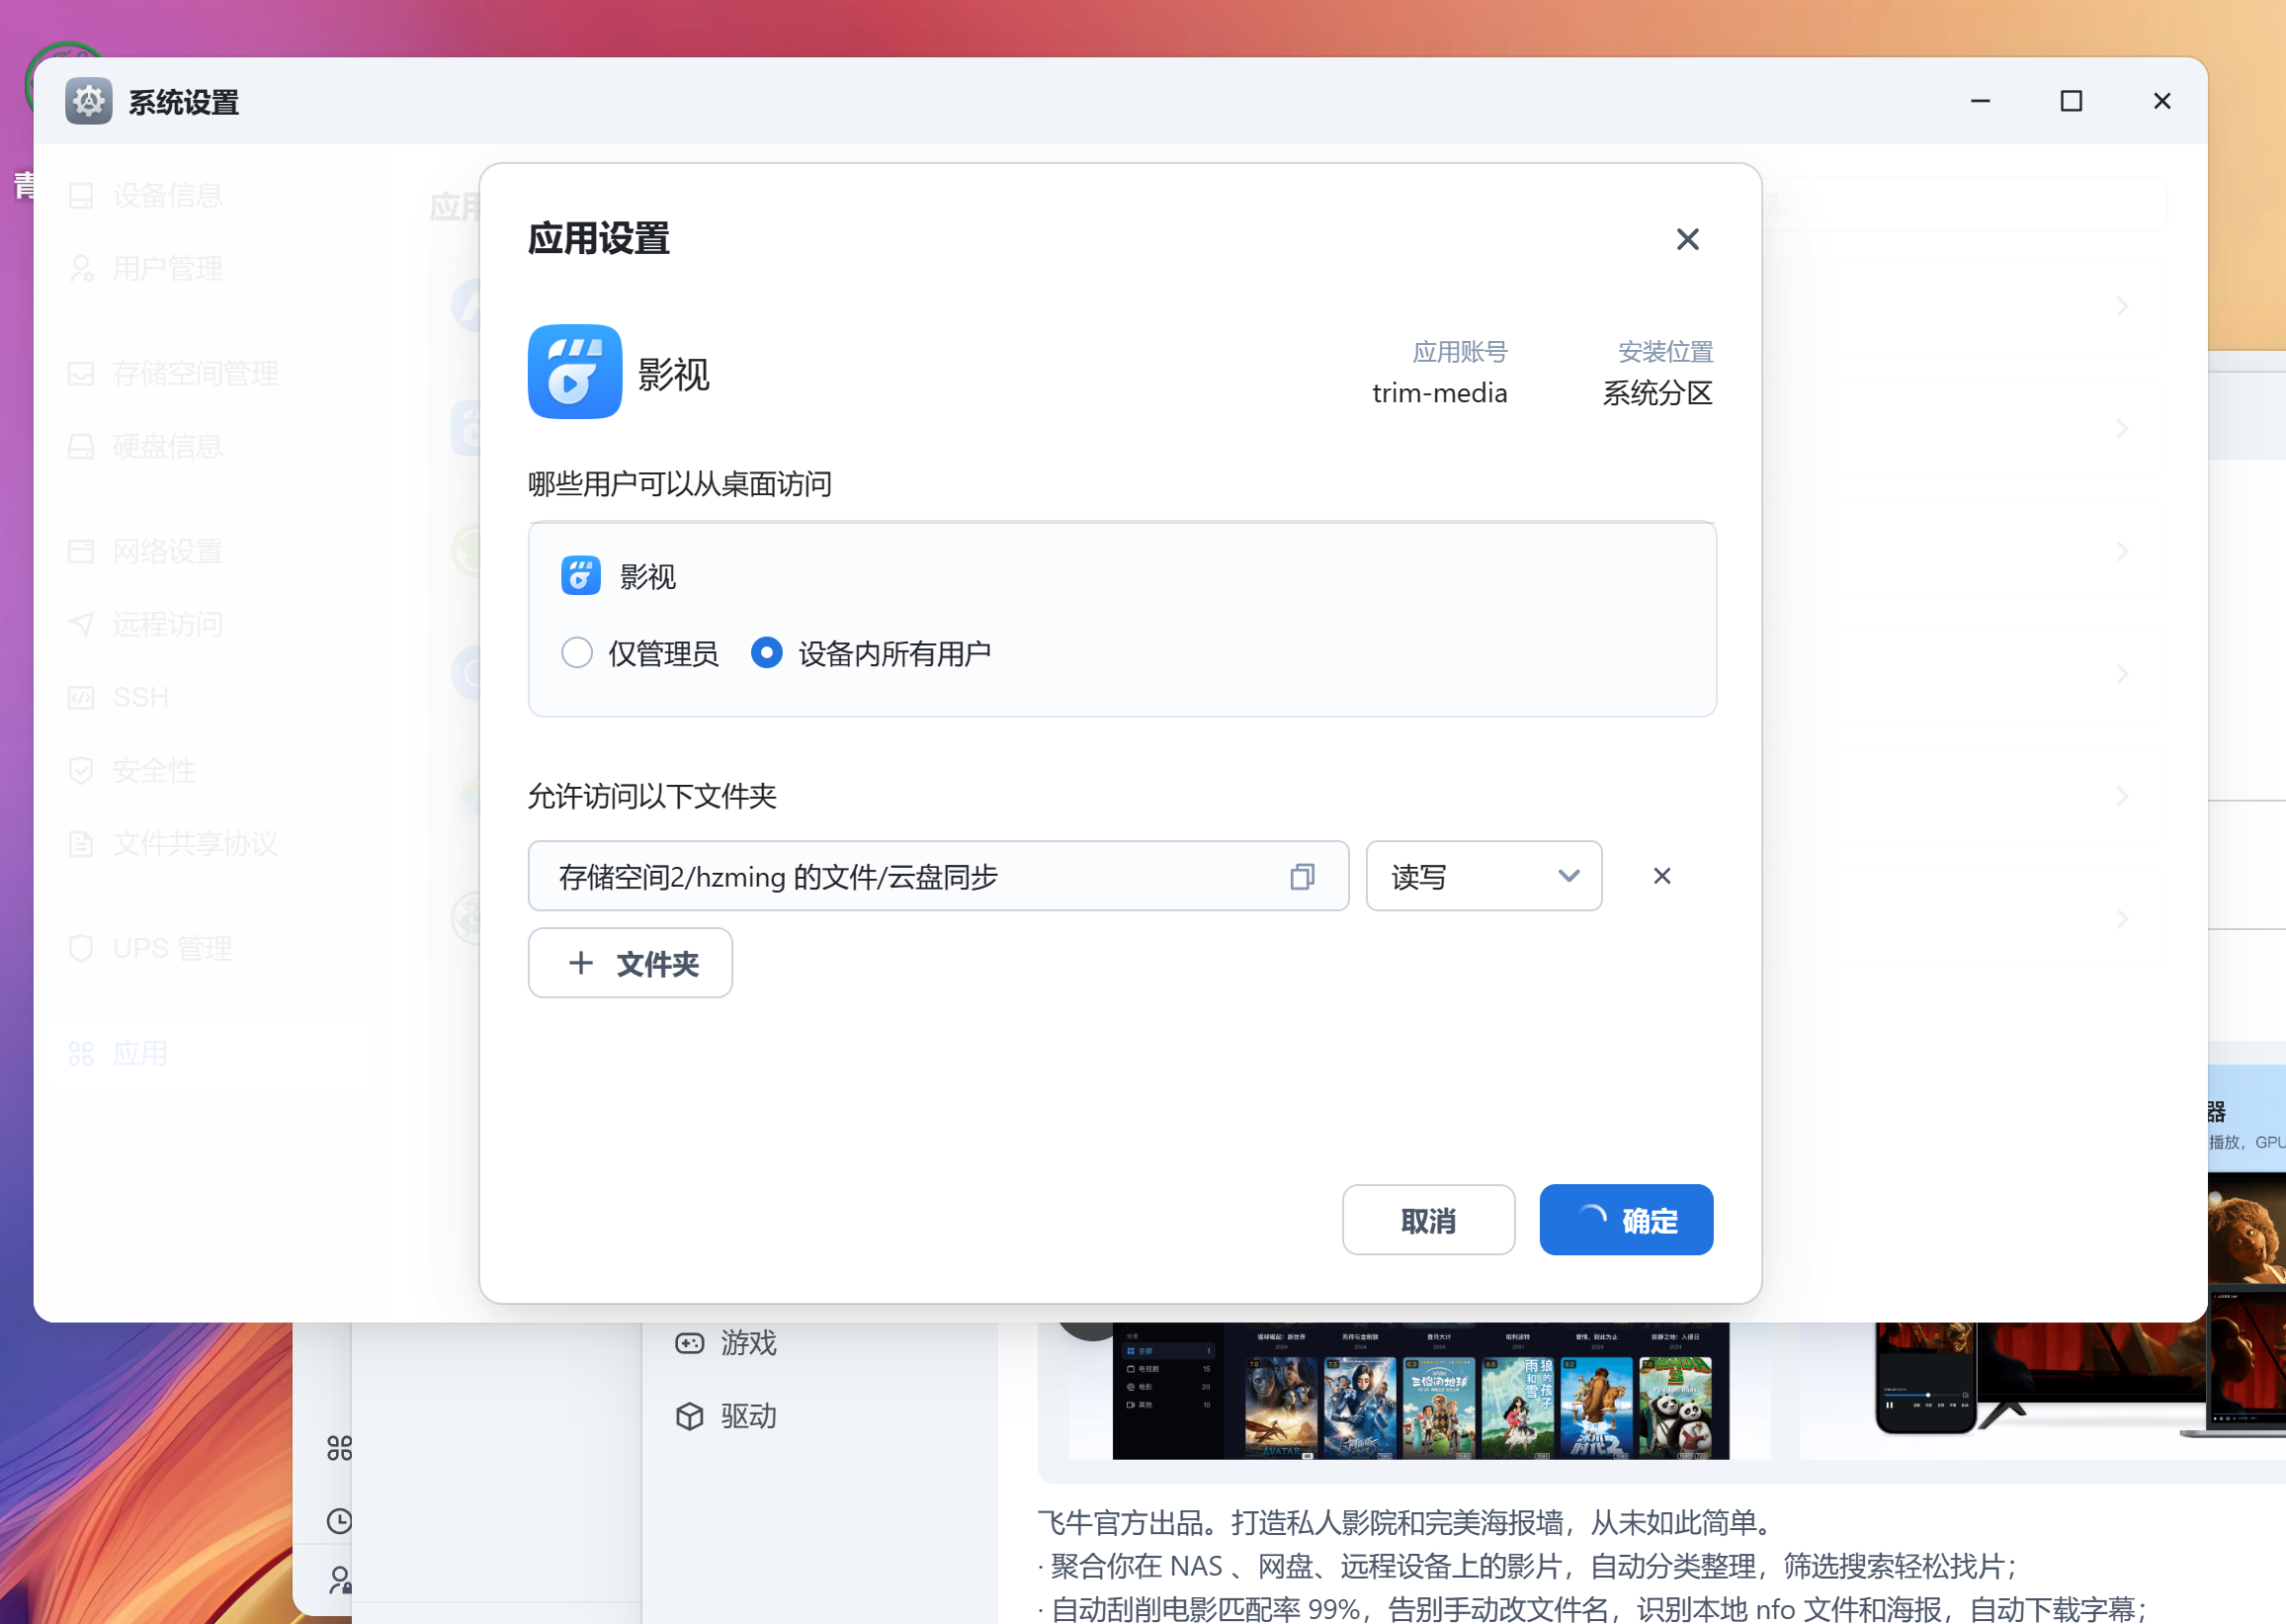Viewport: 2286px width, 1624px height.
Task: Click the clock icon in background sidebar
Action: pos(339,1521)
